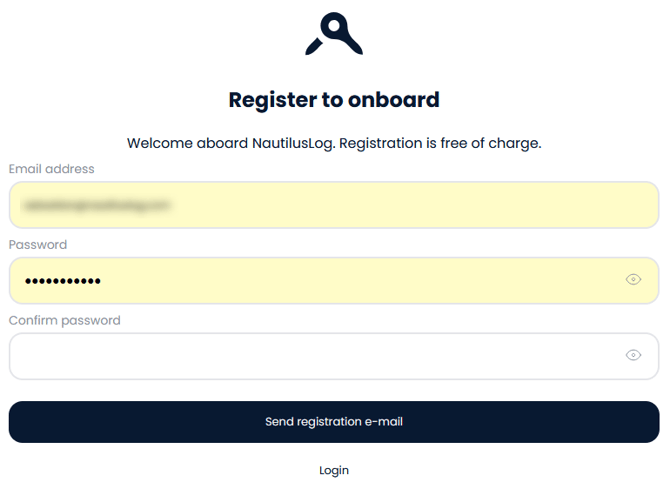Click the masked dots in Password field
This screenshot has height=489, width=670.
[62, 281]
